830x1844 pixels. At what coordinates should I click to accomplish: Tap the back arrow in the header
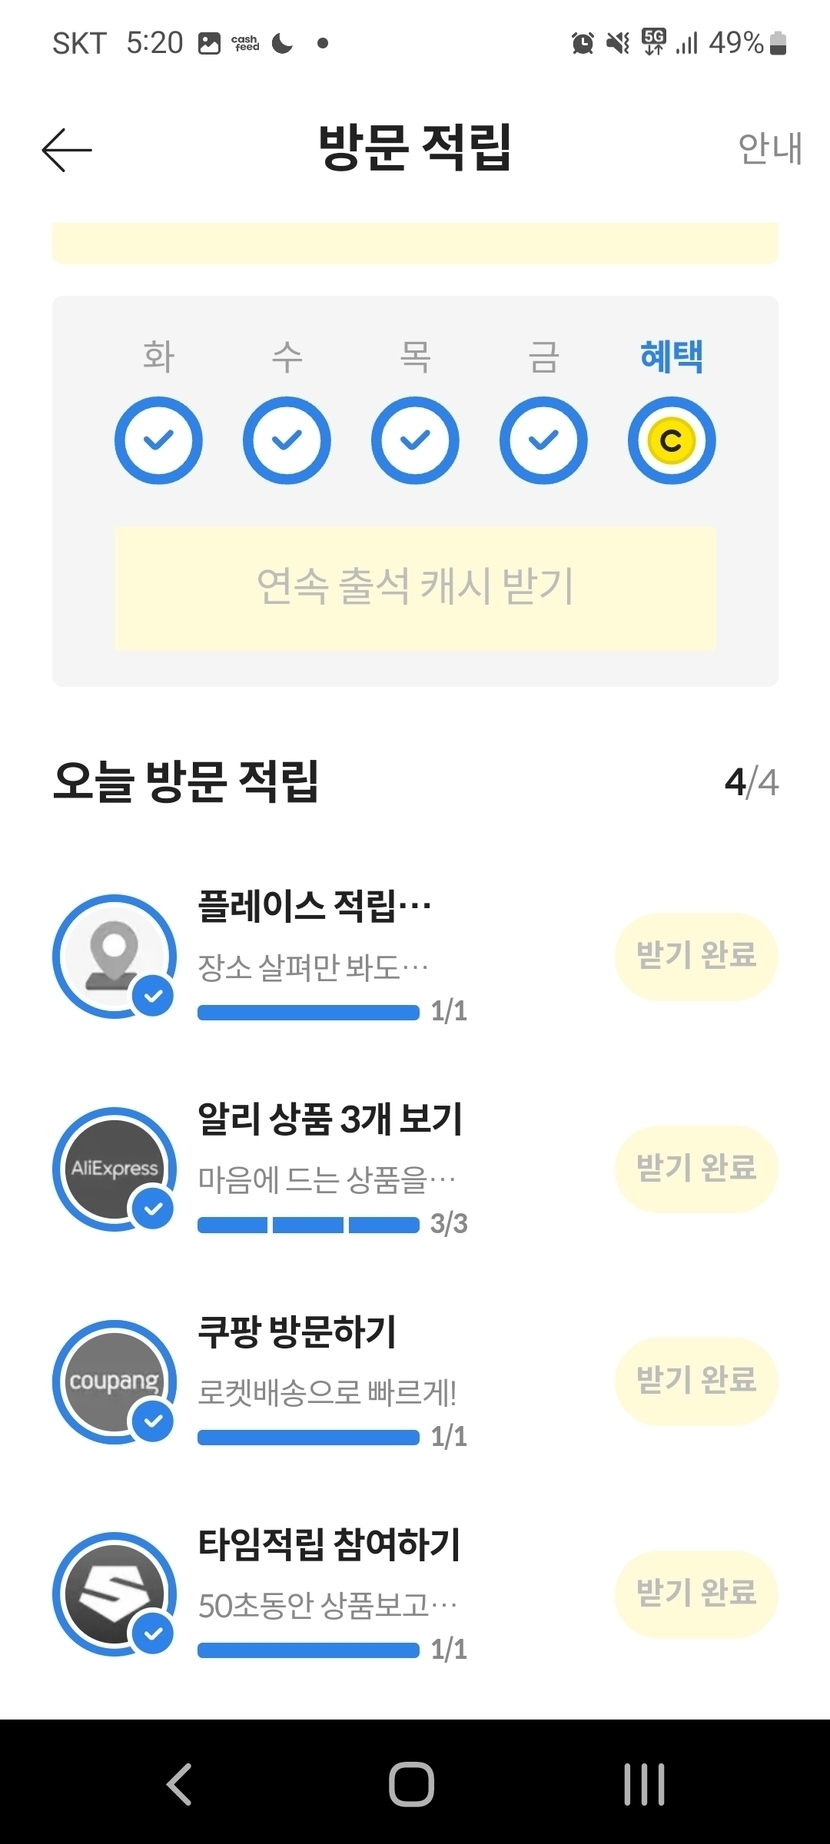[67, 150]
